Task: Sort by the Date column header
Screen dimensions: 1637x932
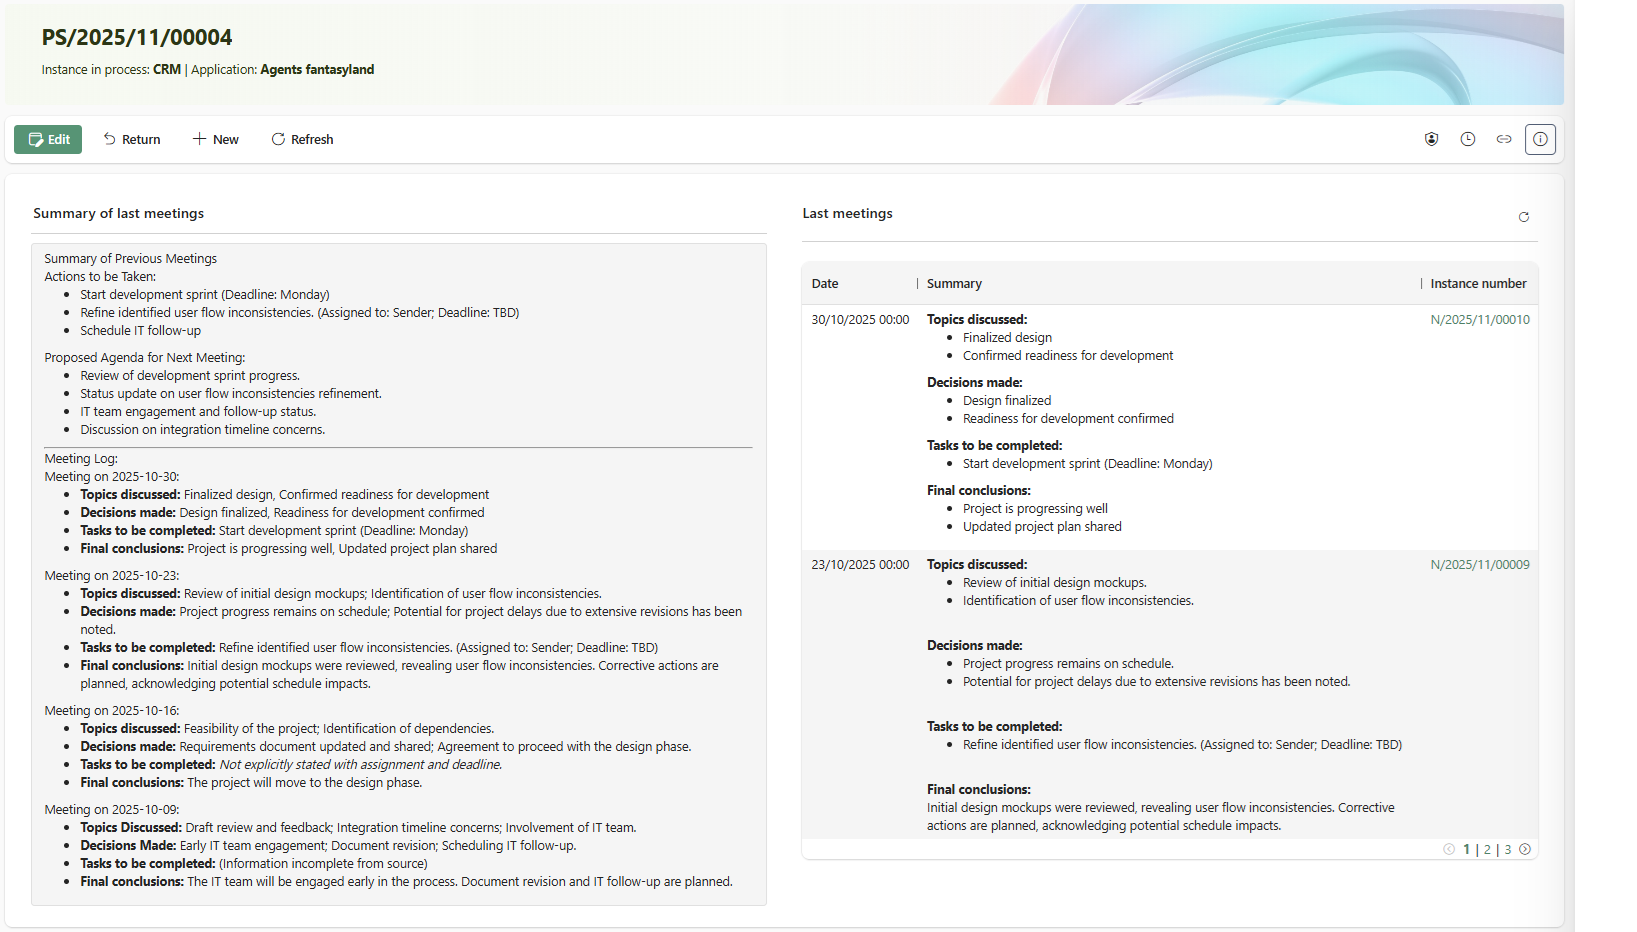Action: 825,284
